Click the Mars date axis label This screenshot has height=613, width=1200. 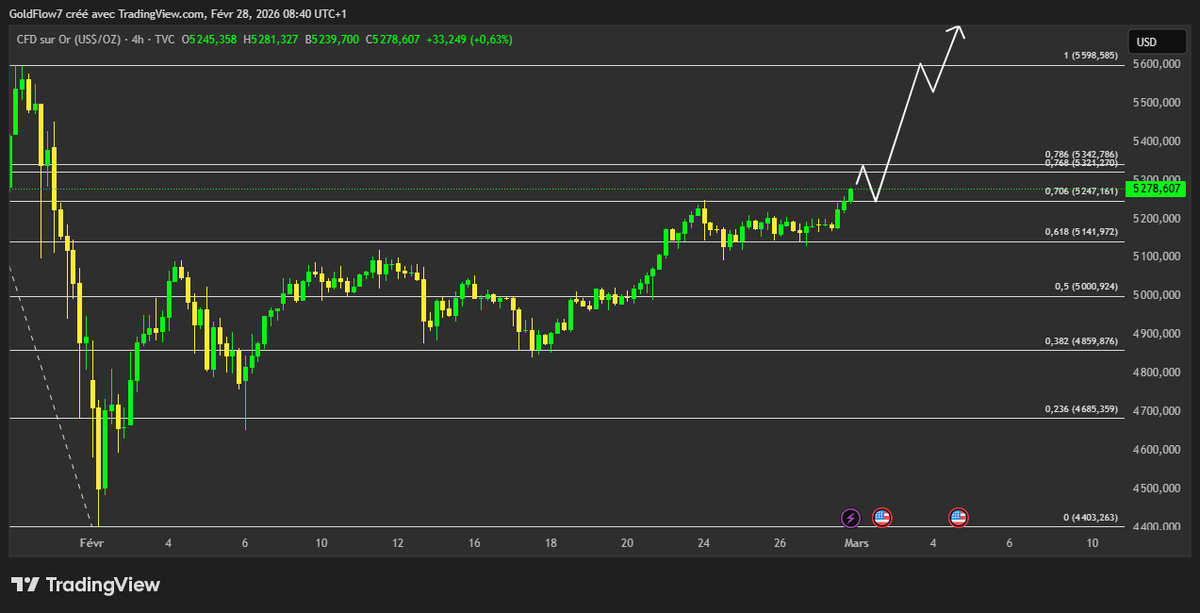click(856, 543)
